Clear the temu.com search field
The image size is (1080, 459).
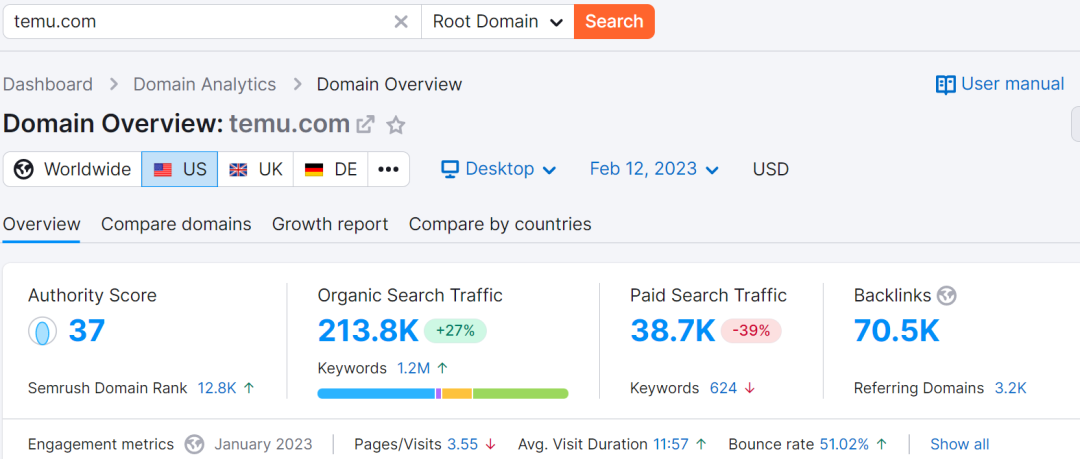400,22
